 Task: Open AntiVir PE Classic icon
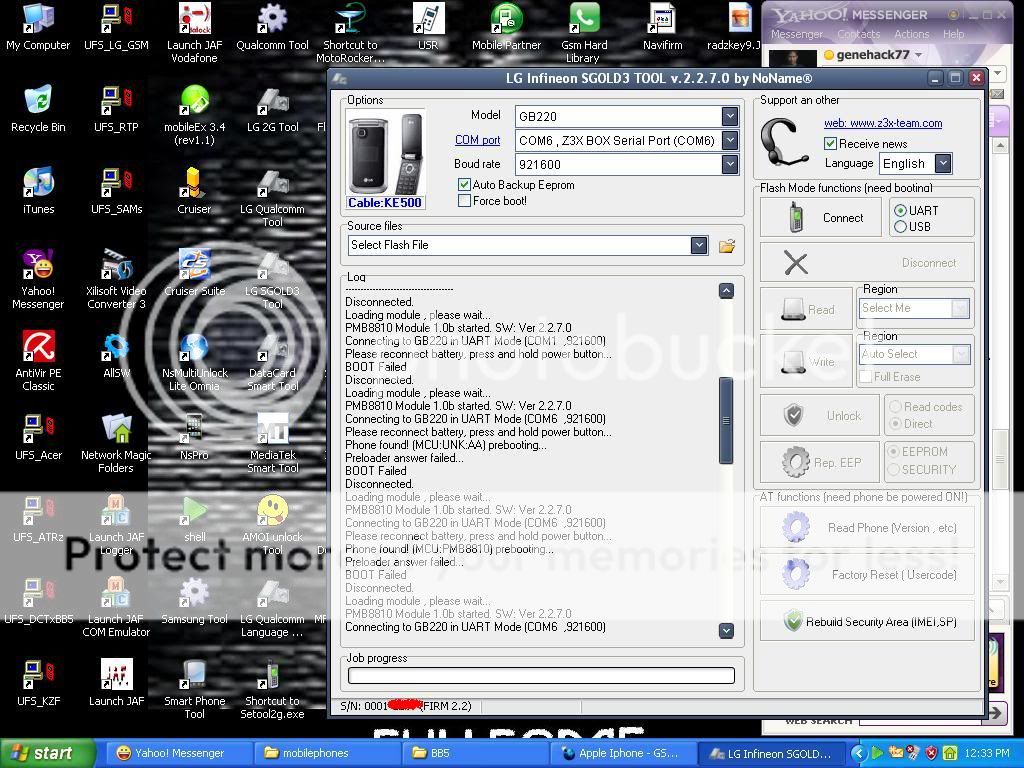[38, 362]
